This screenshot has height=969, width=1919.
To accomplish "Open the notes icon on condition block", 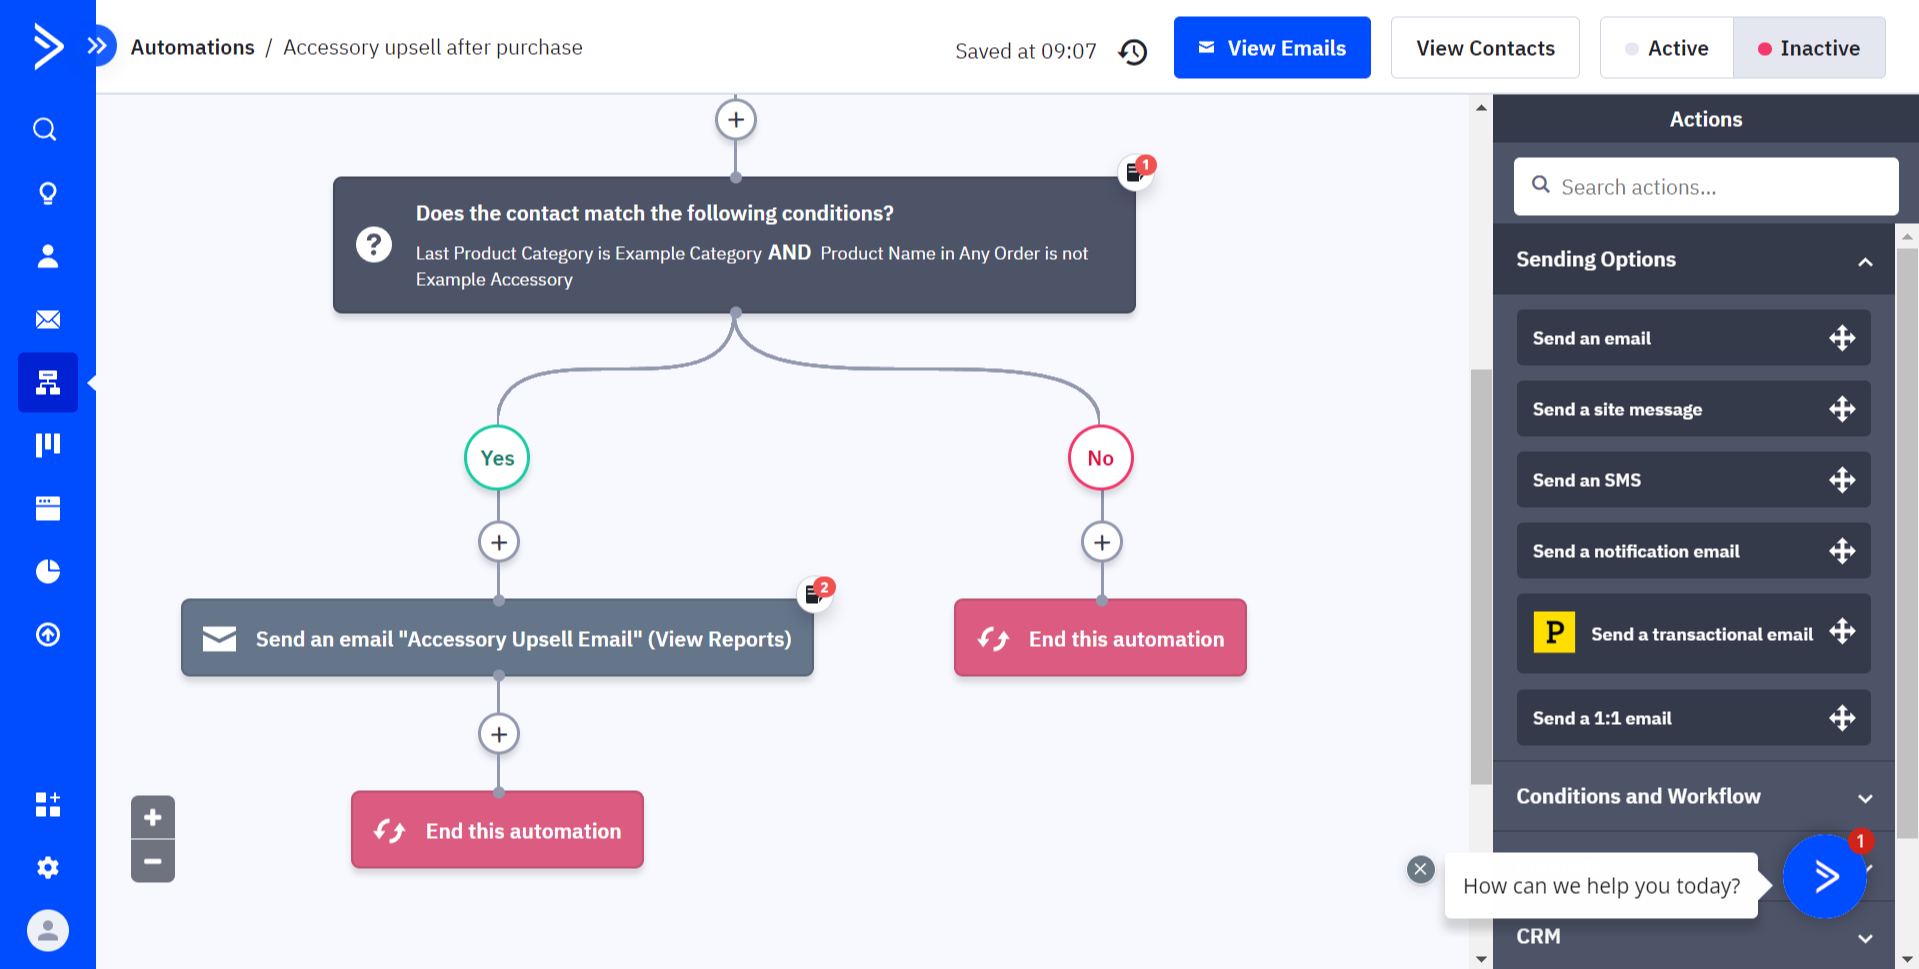I will coord(1135,172).
